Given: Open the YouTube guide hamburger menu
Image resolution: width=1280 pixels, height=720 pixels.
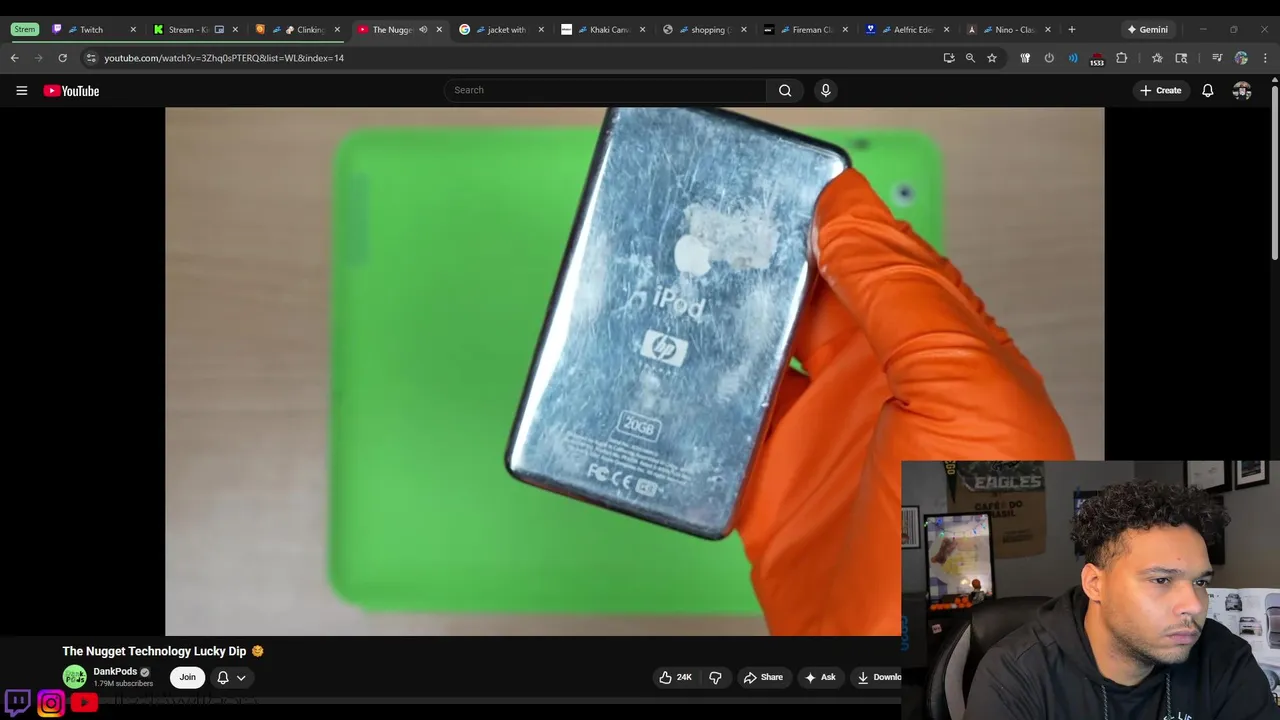Looking at the screenshot, I should [21, 91].
